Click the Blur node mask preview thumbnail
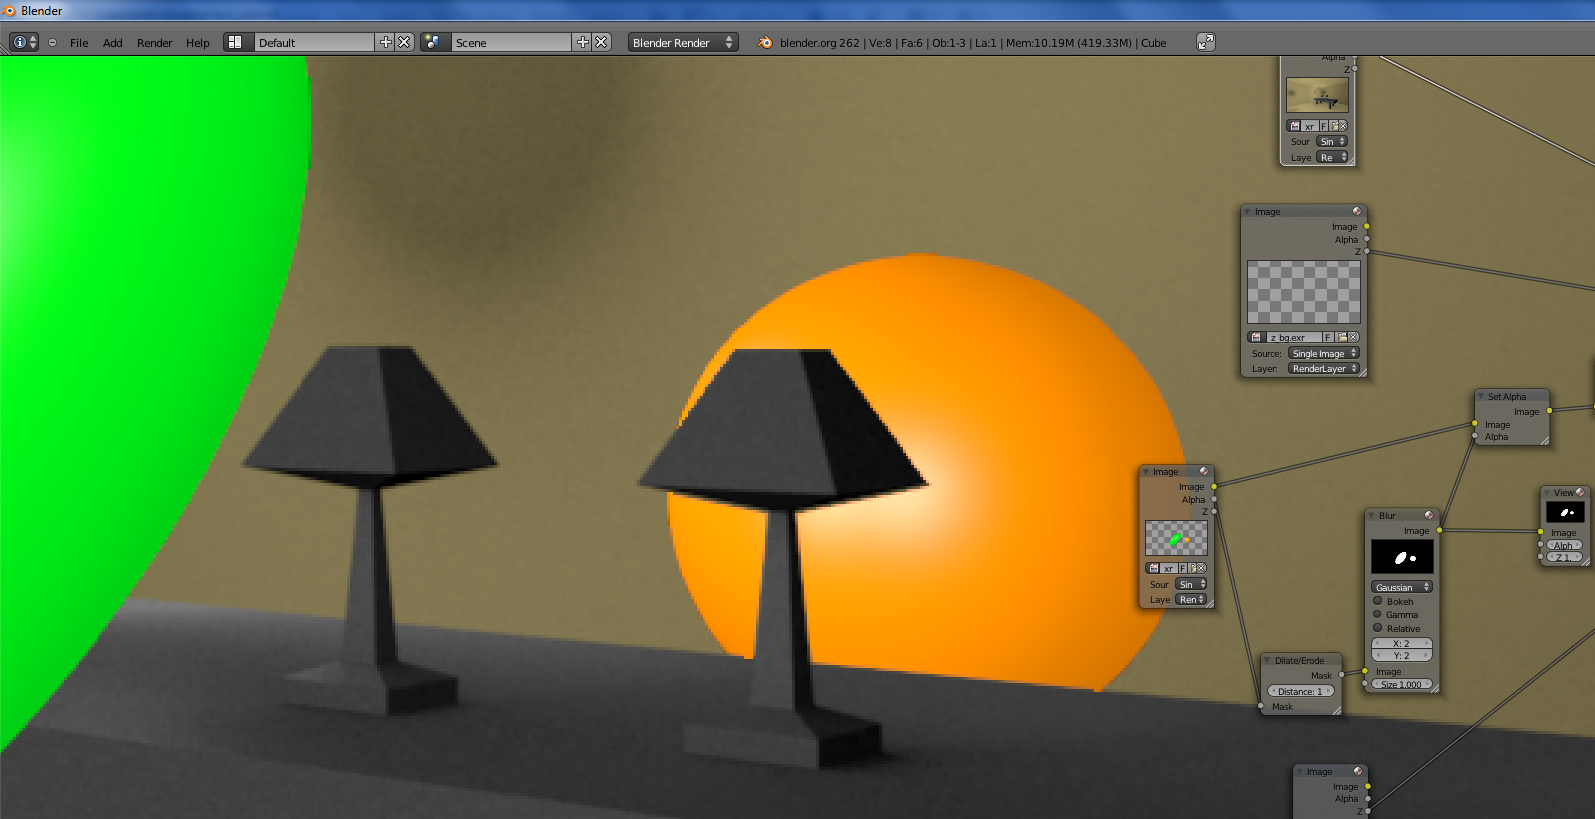 point(1402,557)
